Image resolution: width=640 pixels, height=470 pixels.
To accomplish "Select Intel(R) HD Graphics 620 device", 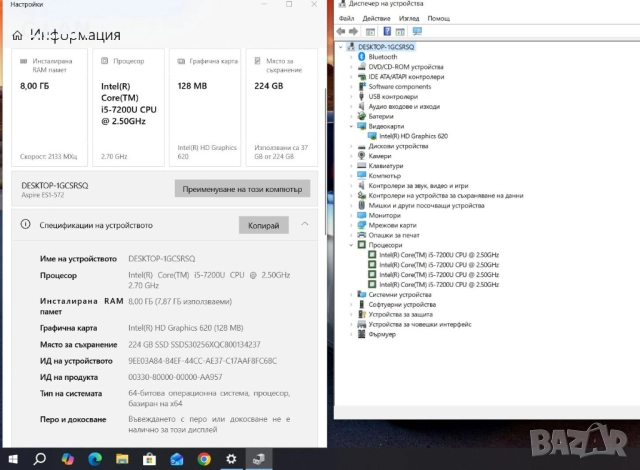I will [413, 136].
